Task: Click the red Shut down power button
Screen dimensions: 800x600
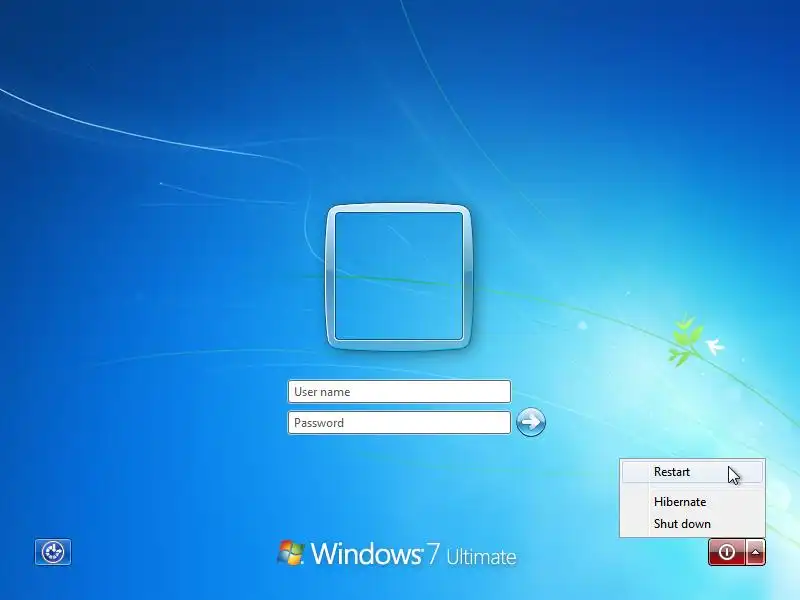Action: 727,552
